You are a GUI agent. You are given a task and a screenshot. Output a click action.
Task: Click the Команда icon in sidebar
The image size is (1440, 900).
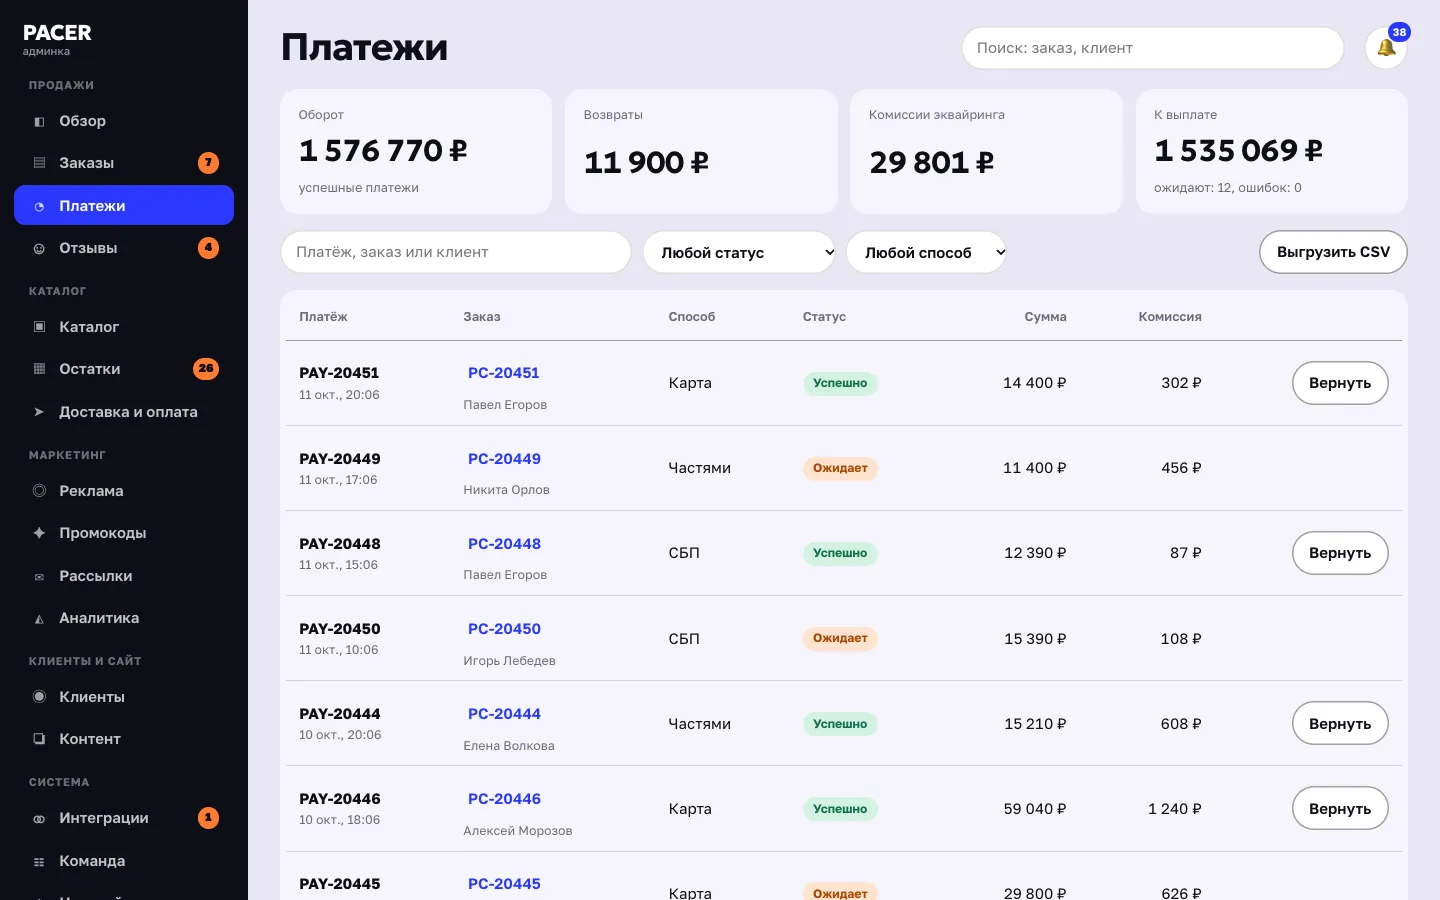point(39,861)
